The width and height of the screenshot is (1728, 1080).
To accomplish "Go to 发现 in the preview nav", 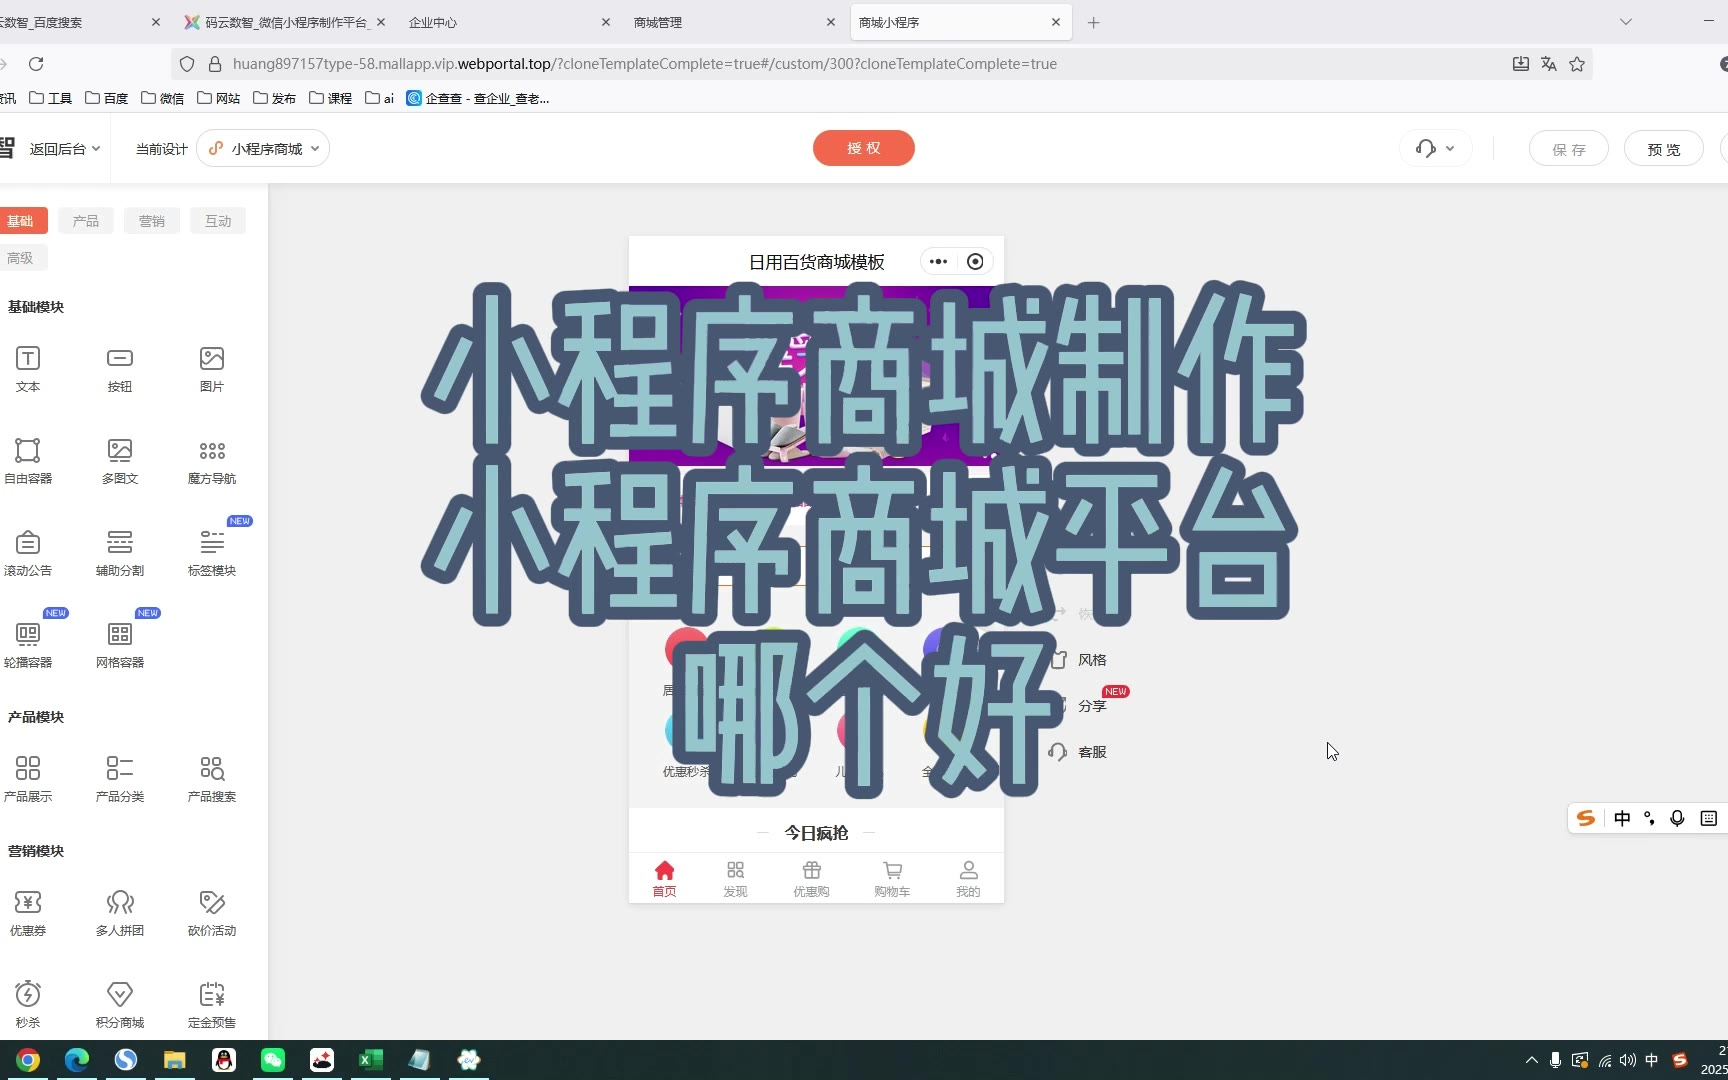I will coord(735,879).
